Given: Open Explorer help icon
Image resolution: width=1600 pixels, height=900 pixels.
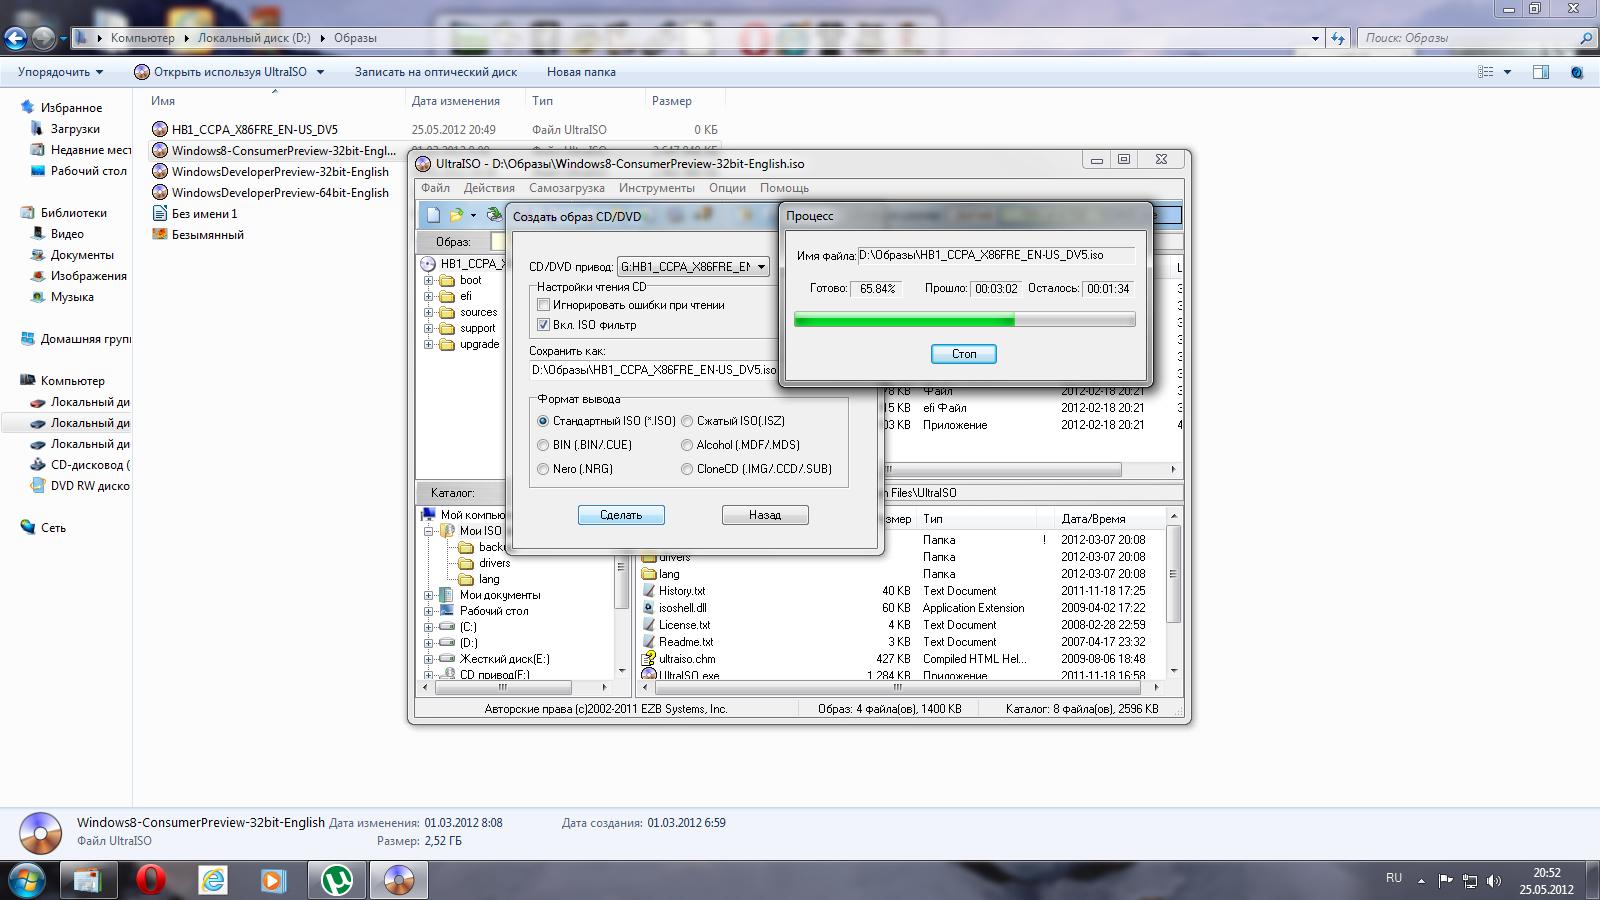Looking at the screenshot, I should click(1577, 72).
